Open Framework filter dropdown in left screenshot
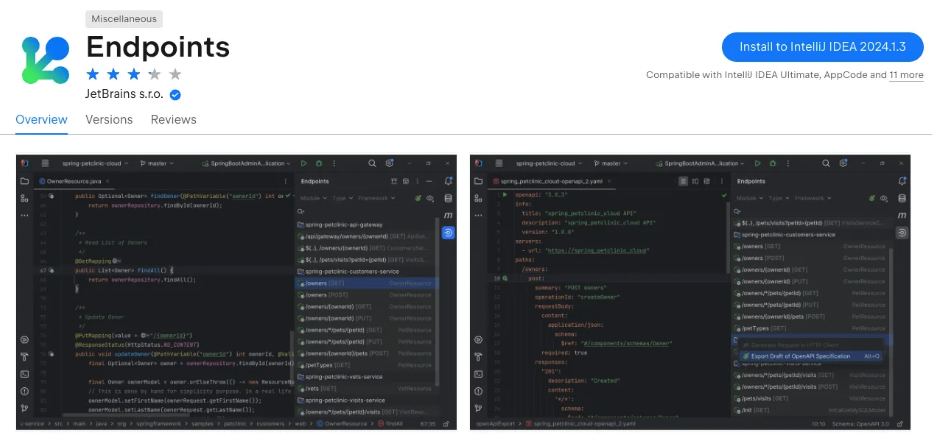Viewport: 932px width, 444px height. point(377,198)
